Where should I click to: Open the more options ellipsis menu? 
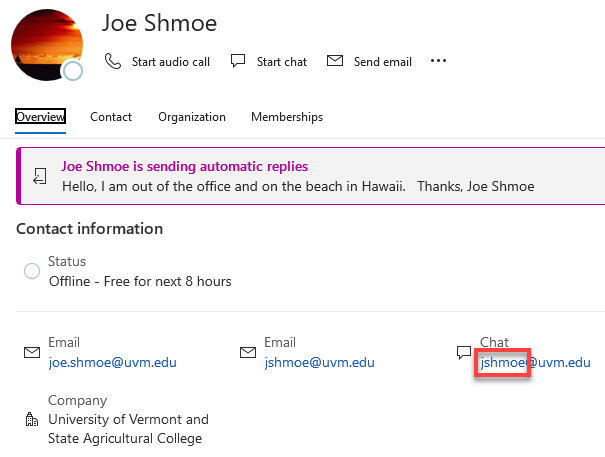pos(438,61)
